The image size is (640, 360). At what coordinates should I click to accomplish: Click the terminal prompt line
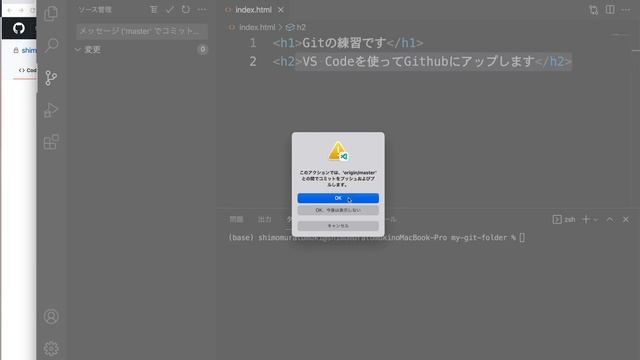pos(376,238)
